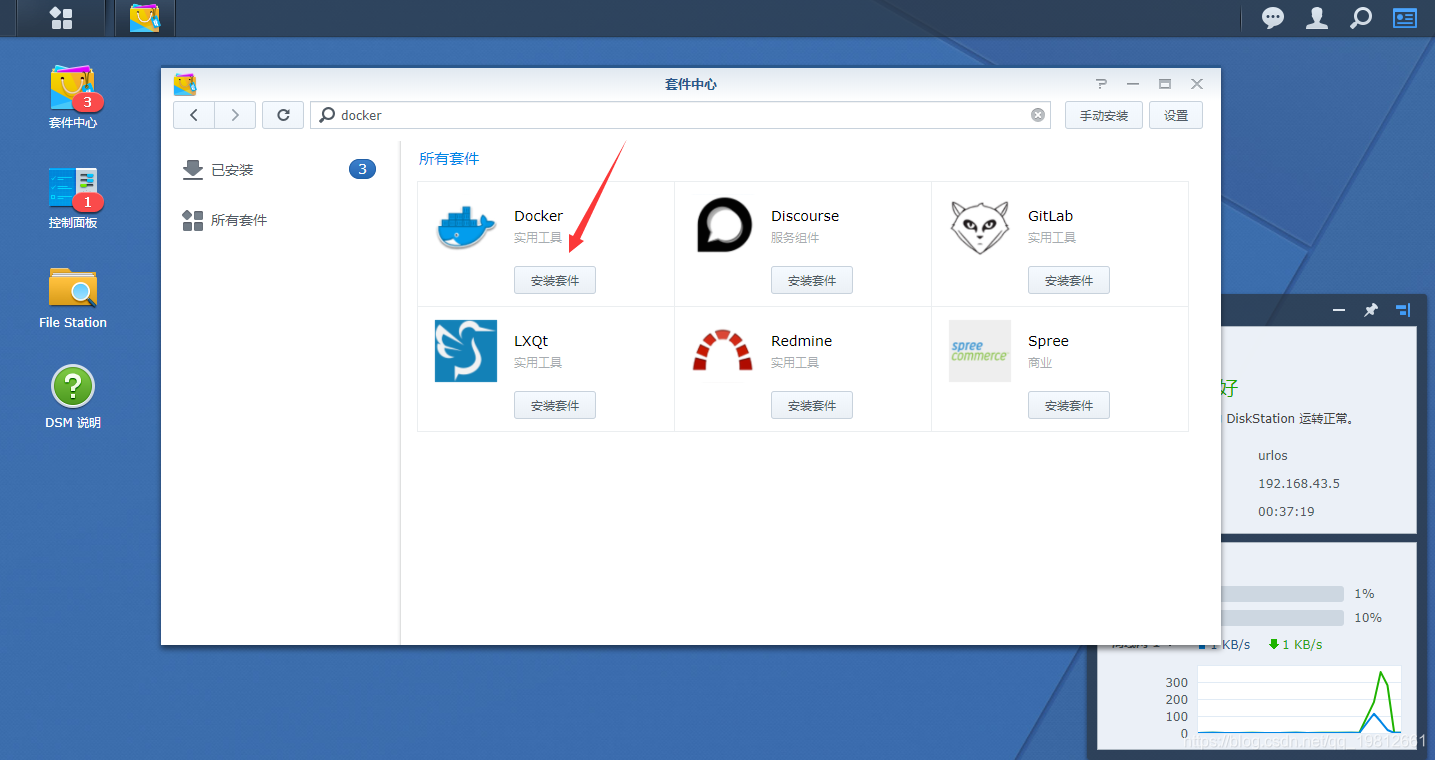Launch File Station from the desktop
Image resolution: width=1435 pixels, height=760 pixels.
point(73,297)
